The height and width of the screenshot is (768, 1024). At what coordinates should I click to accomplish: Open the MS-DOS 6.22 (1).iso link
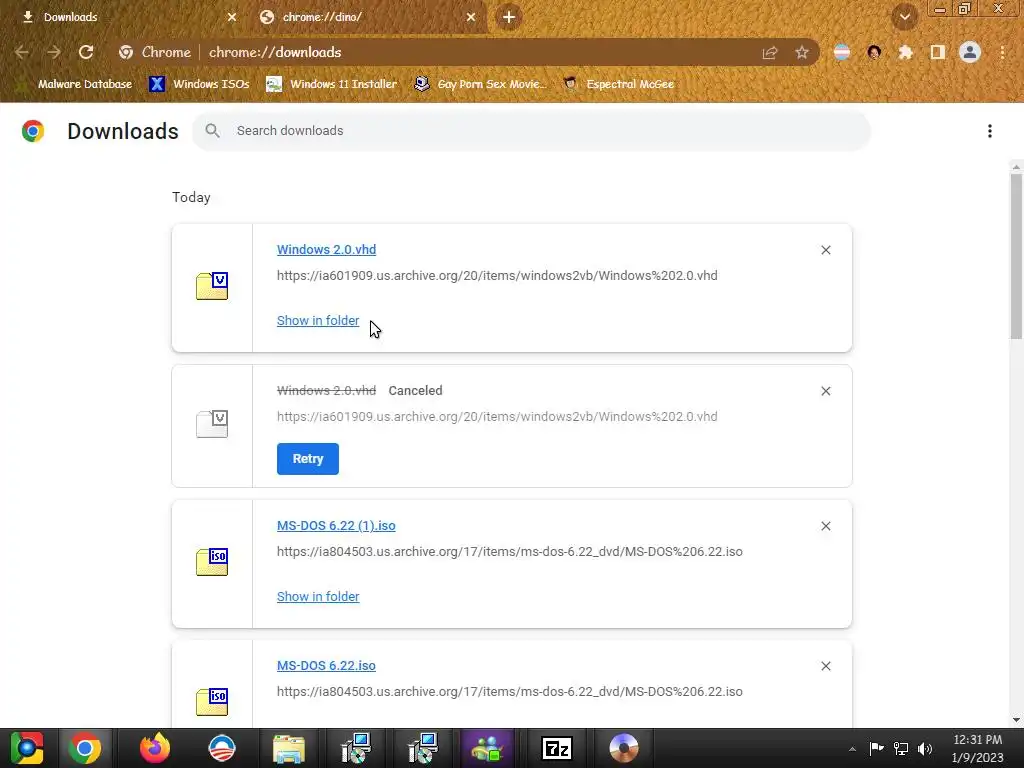click(x=336, y=526)
